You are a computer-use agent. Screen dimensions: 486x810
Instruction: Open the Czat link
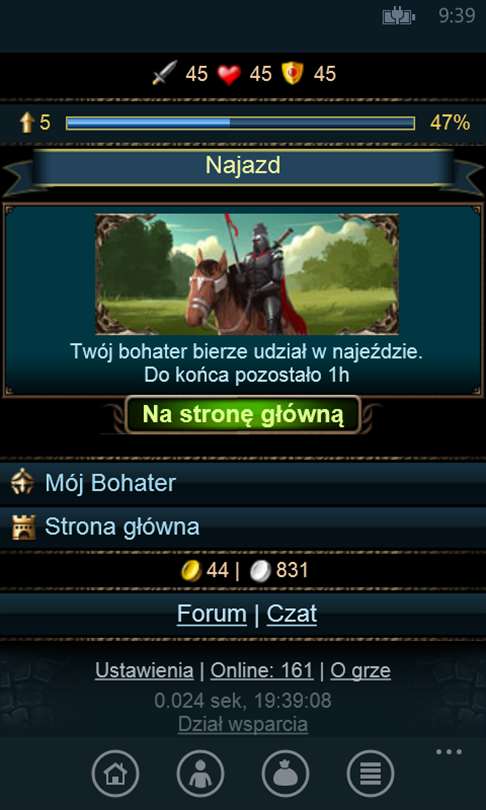point(292,614)
